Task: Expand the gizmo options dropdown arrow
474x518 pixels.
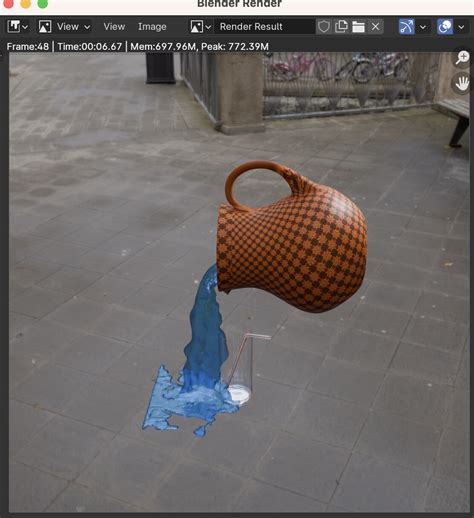Action: pos(423,27)
